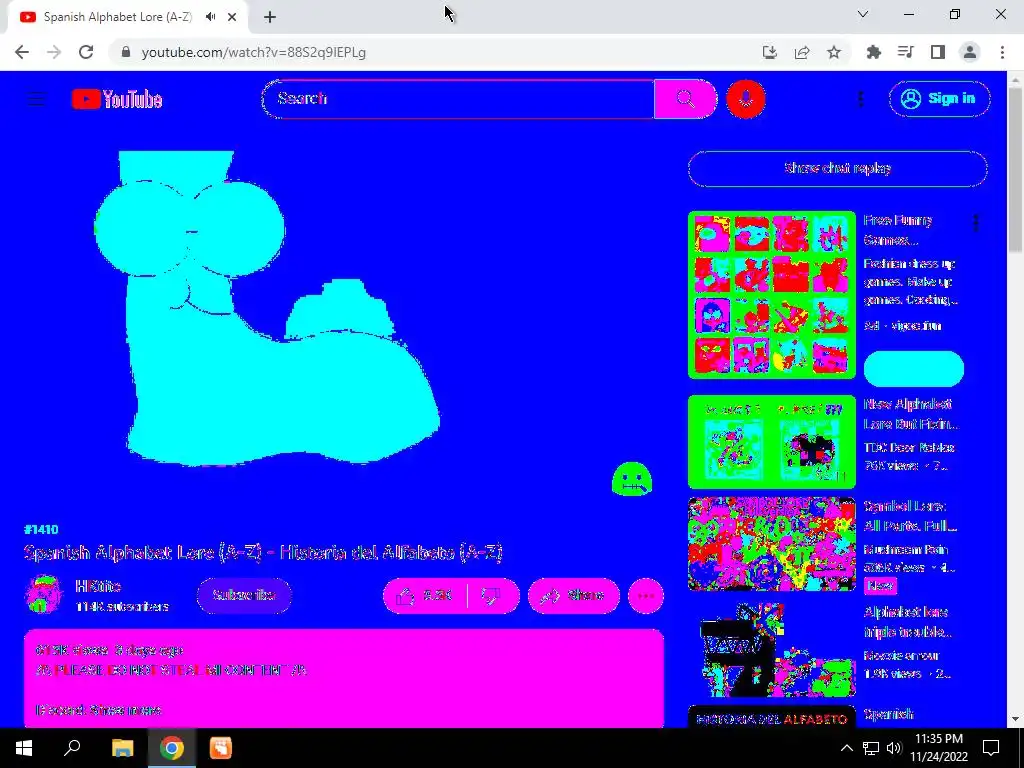Image resolution: width=1024 pixels, height=768 pixels.
Task: Open the network tray icon
Action: pyautogui.click(x=871, y=748)
